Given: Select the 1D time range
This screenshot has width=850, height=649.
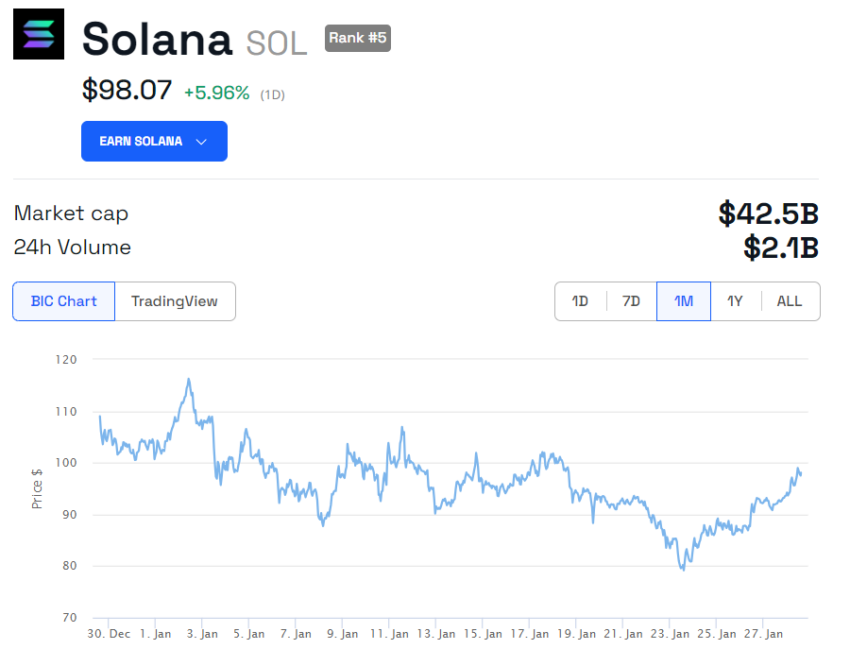Looking at the screenshot, I should coord(580,301).
